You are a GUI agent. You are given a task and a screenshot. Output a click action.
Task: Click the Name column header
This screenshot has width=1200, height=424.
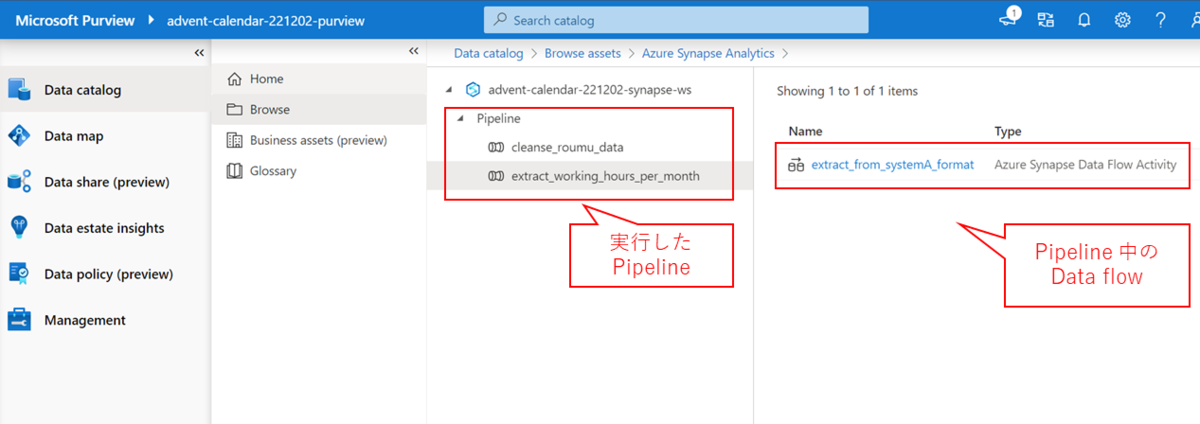coord(806,132)
